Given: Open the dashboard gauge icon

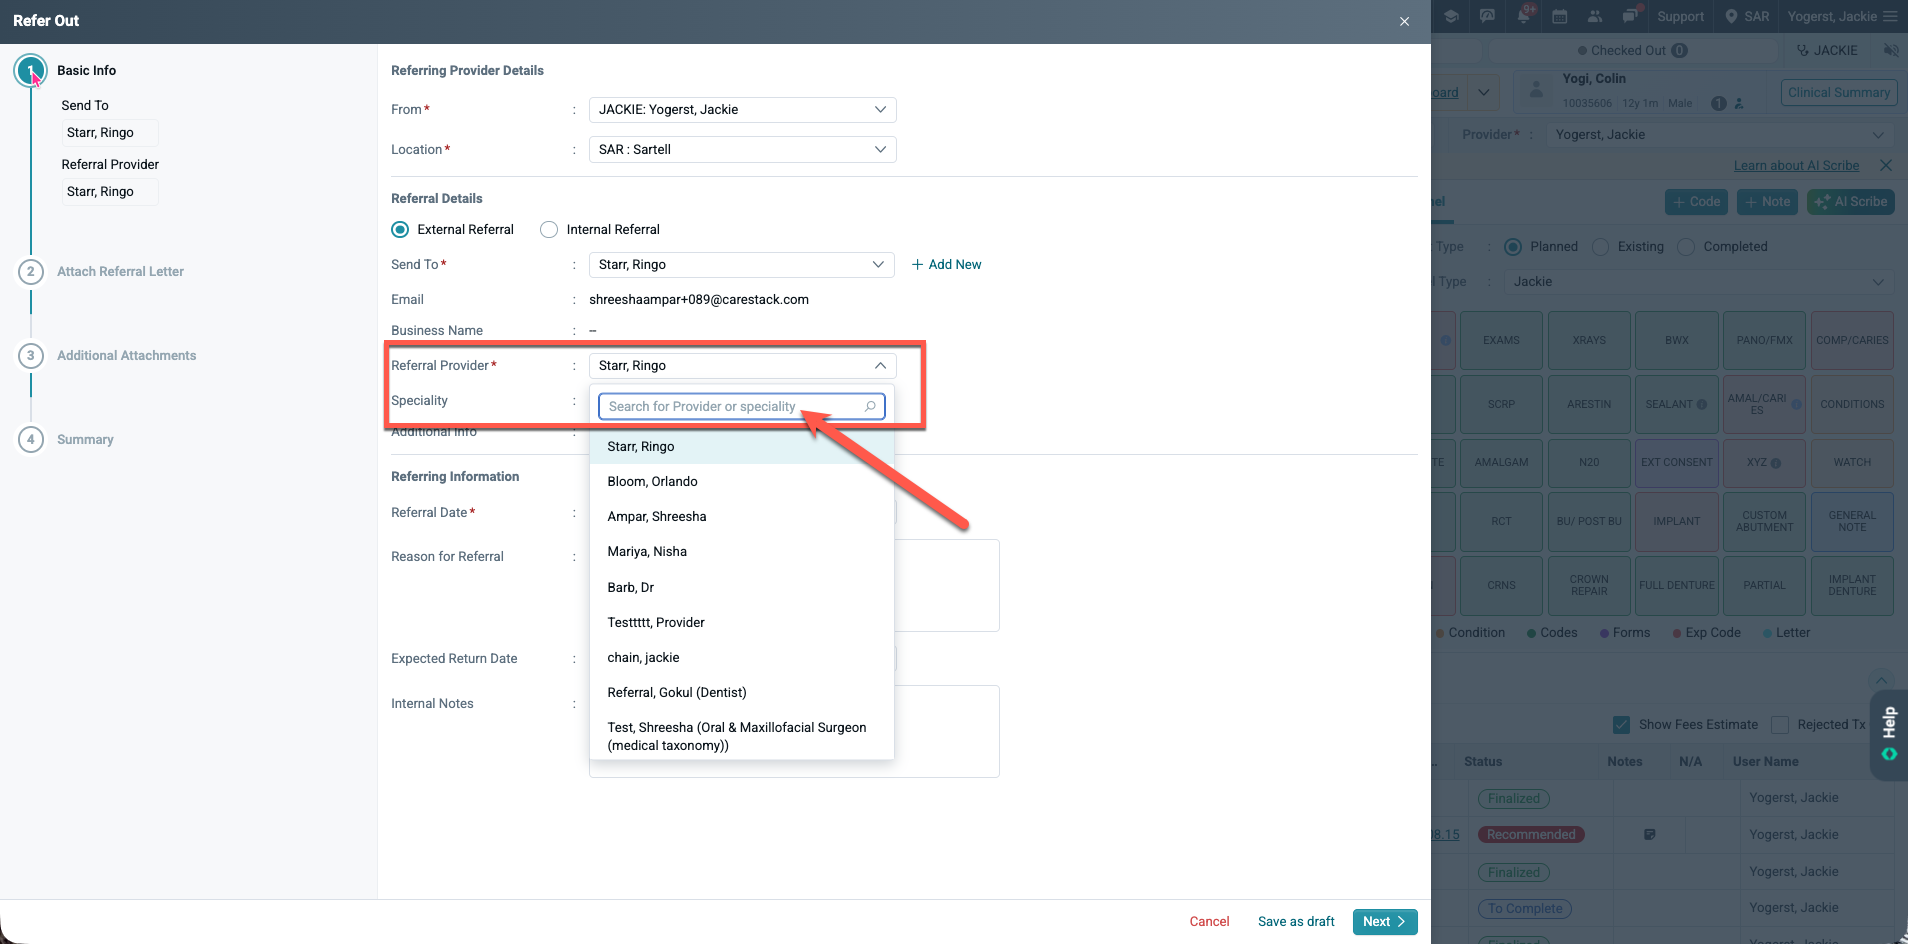Looking at the screenshot, I should point(1487,16).
